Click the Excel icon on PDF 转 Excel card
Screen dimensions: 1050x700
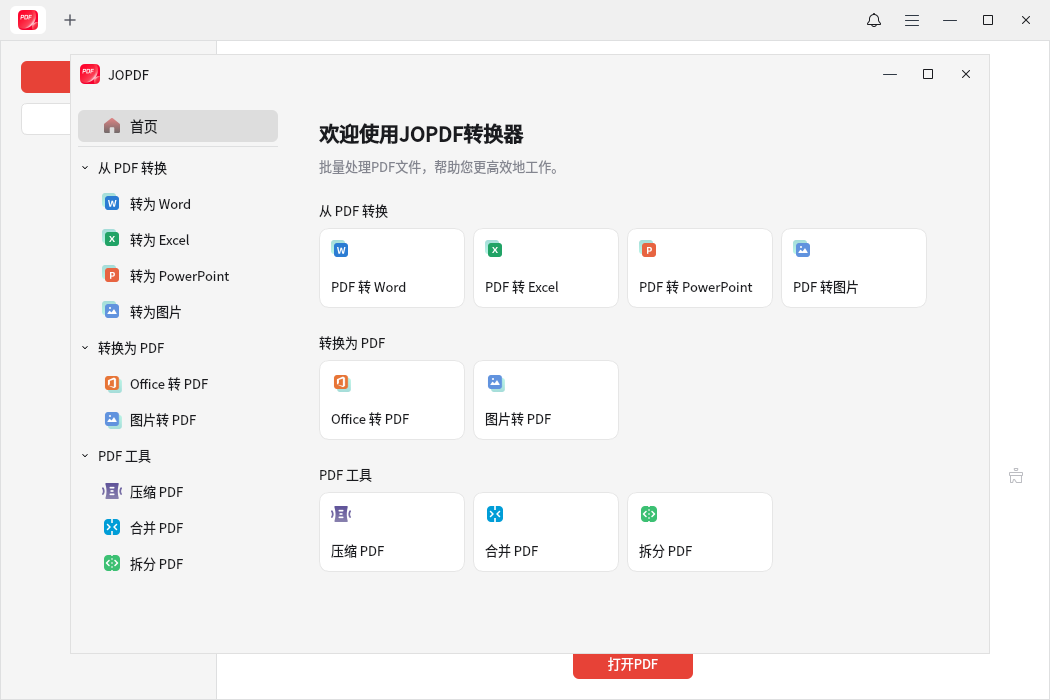point(494,249)
